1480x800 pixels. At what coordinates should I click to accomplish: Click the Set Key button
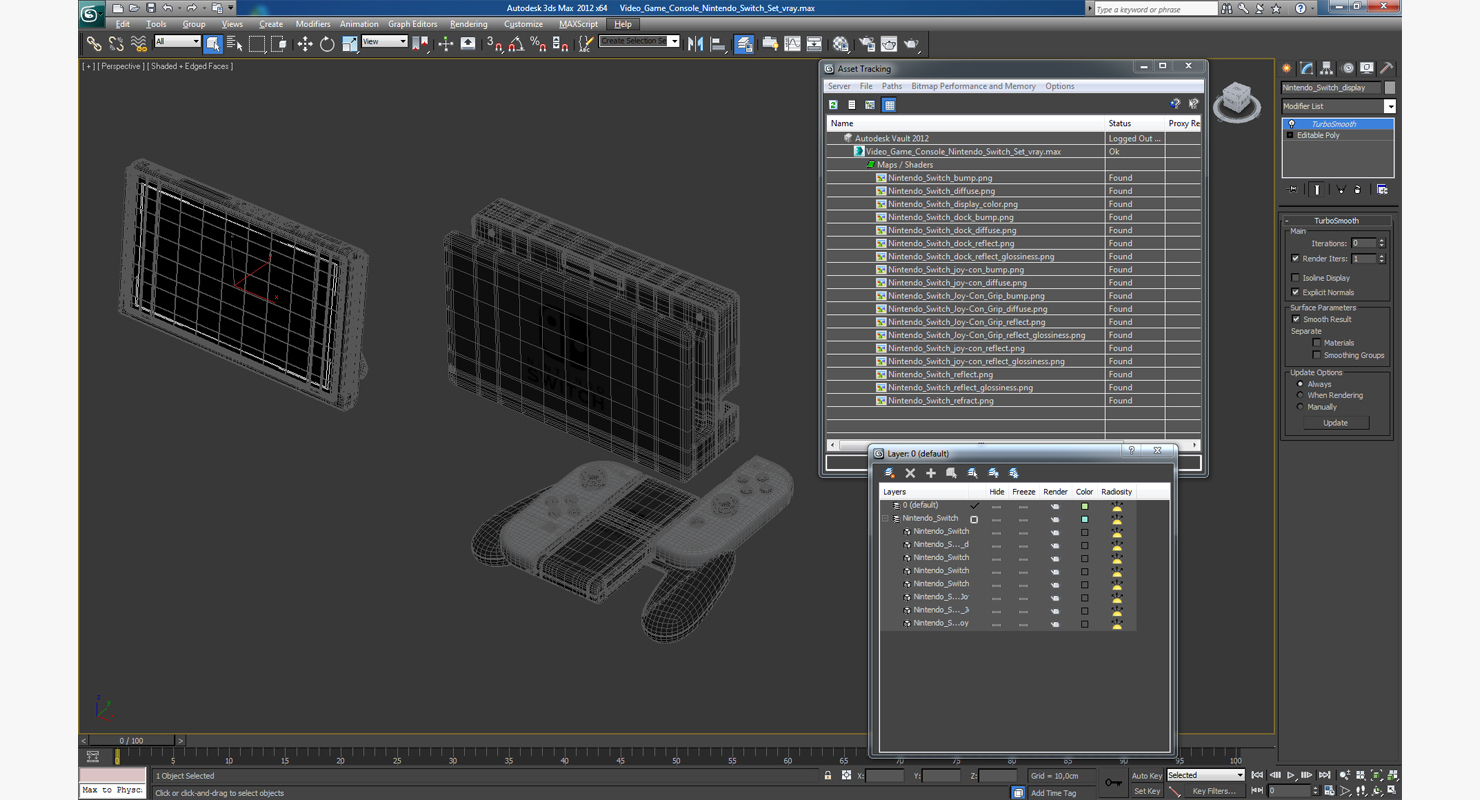click(x=1147, y=791)
